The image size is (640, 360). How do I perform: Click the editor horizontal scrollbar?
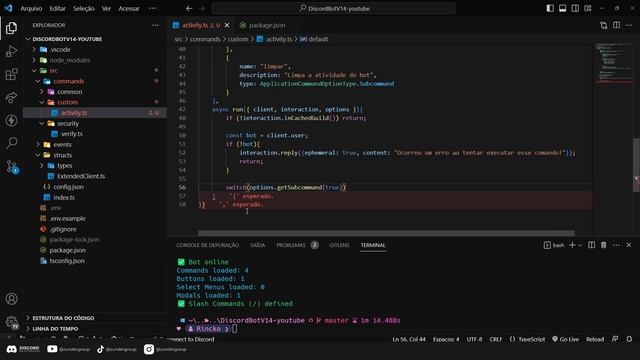point(386,233)
